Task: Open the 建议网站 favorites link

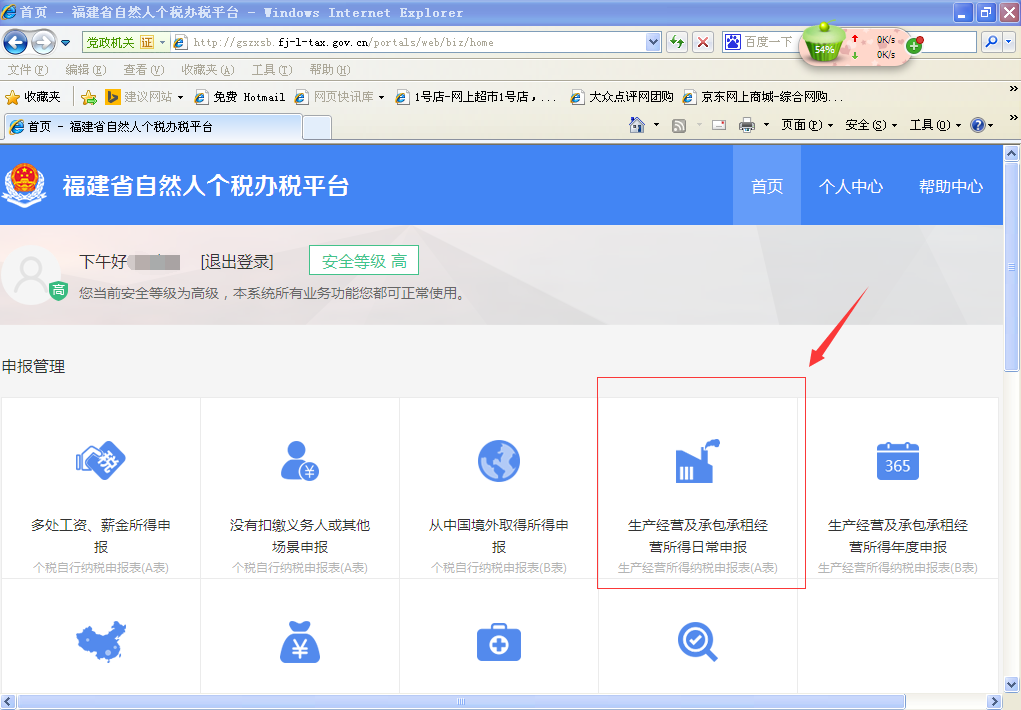Action: [x=145, y=97]
